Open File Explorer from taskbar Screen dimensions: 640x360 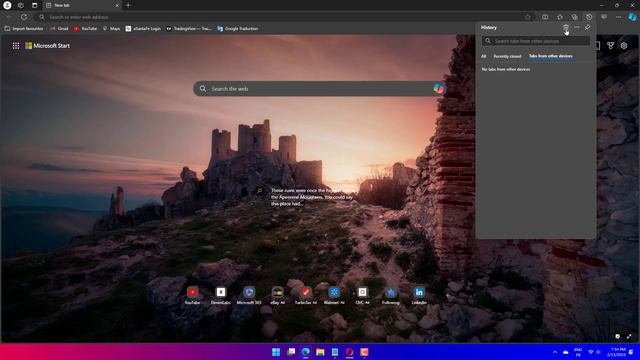coord(320,352)
